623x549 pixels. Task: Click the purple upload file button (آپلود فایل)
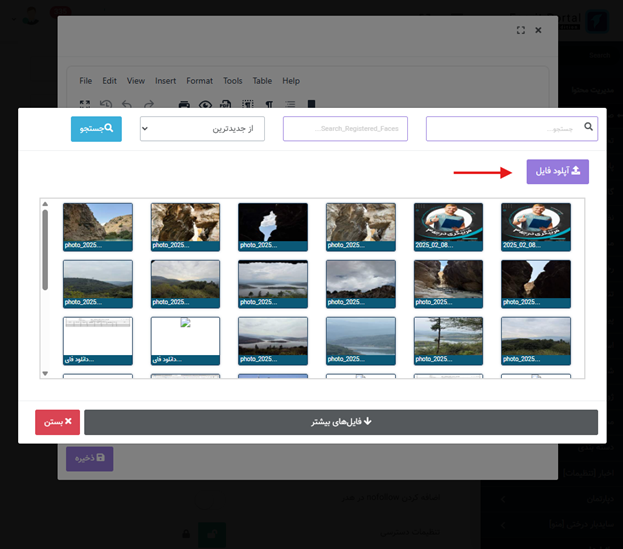558,171
